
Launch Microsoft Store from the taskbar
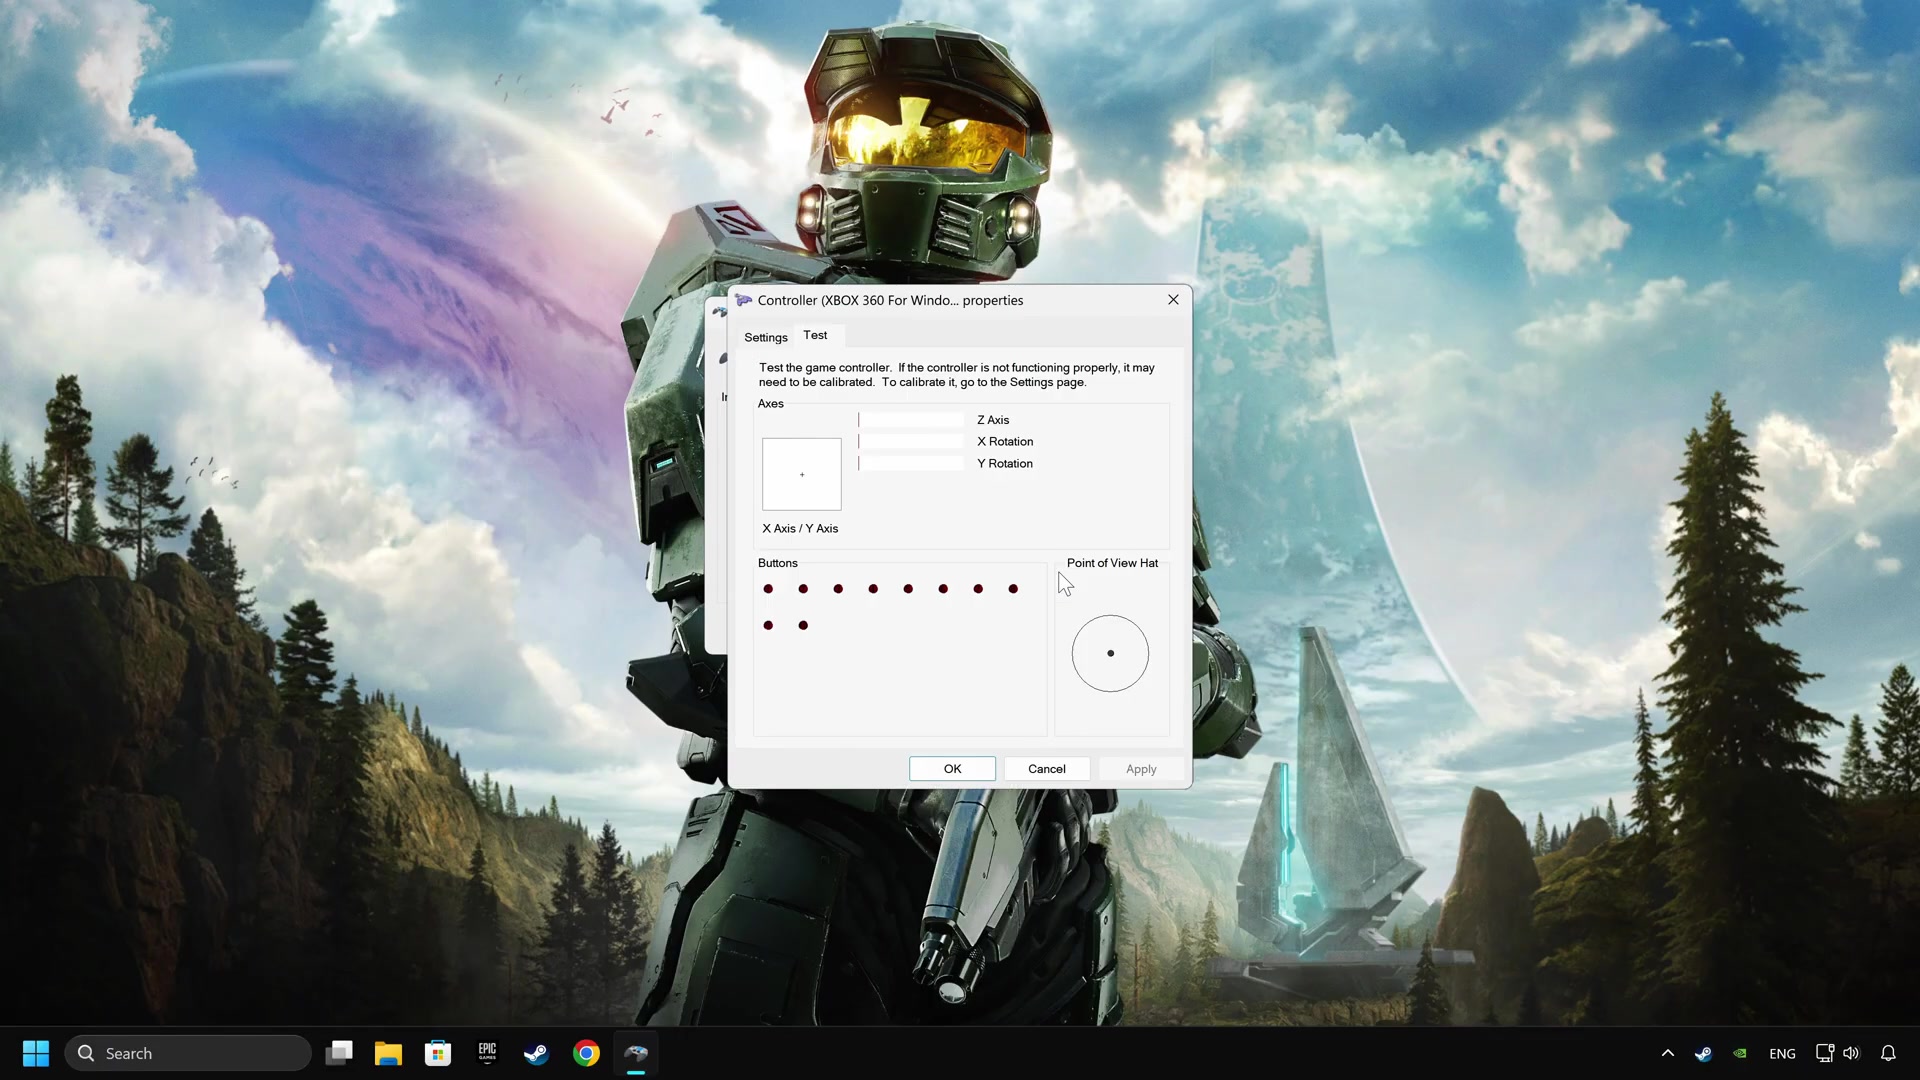point(438,1053)
